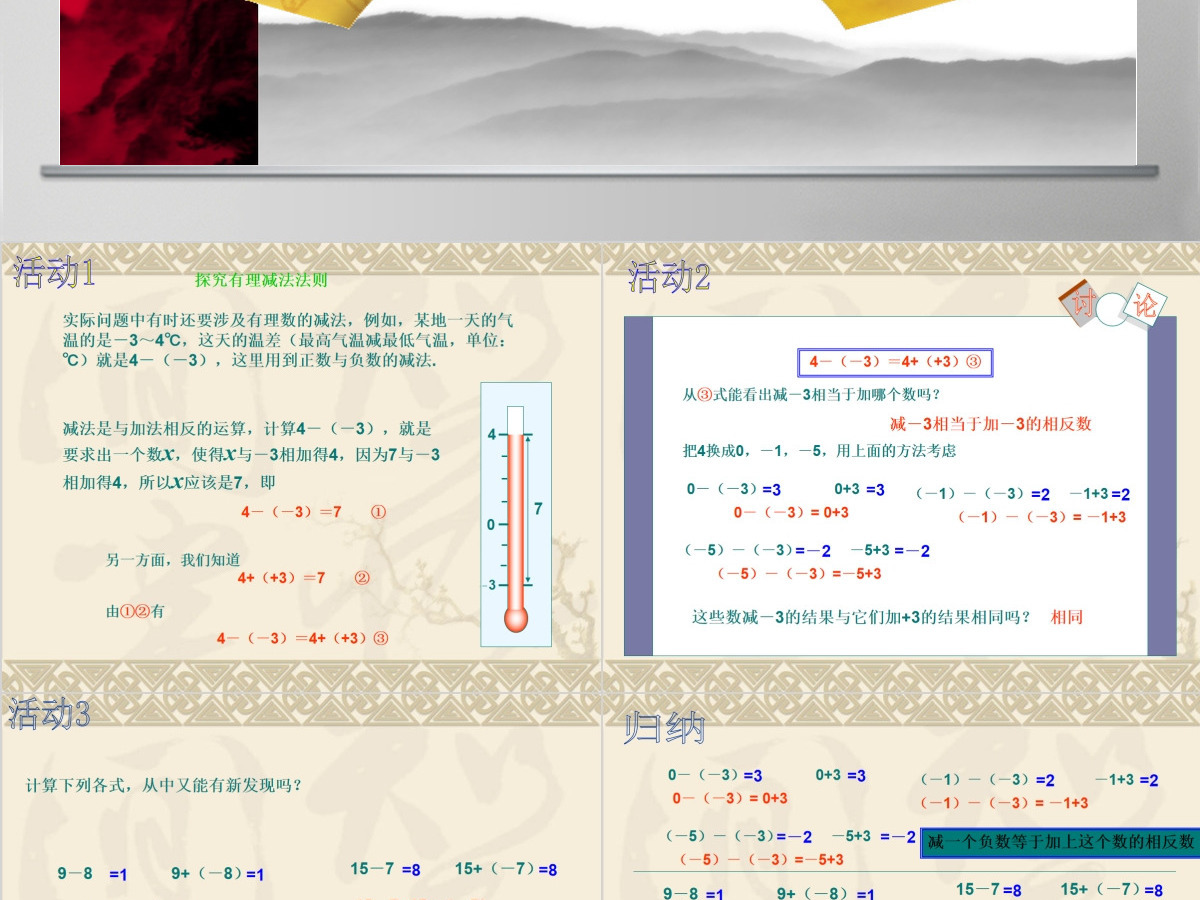Click equation 4−(−3)=7 ① in 活动1

point(314,512)
